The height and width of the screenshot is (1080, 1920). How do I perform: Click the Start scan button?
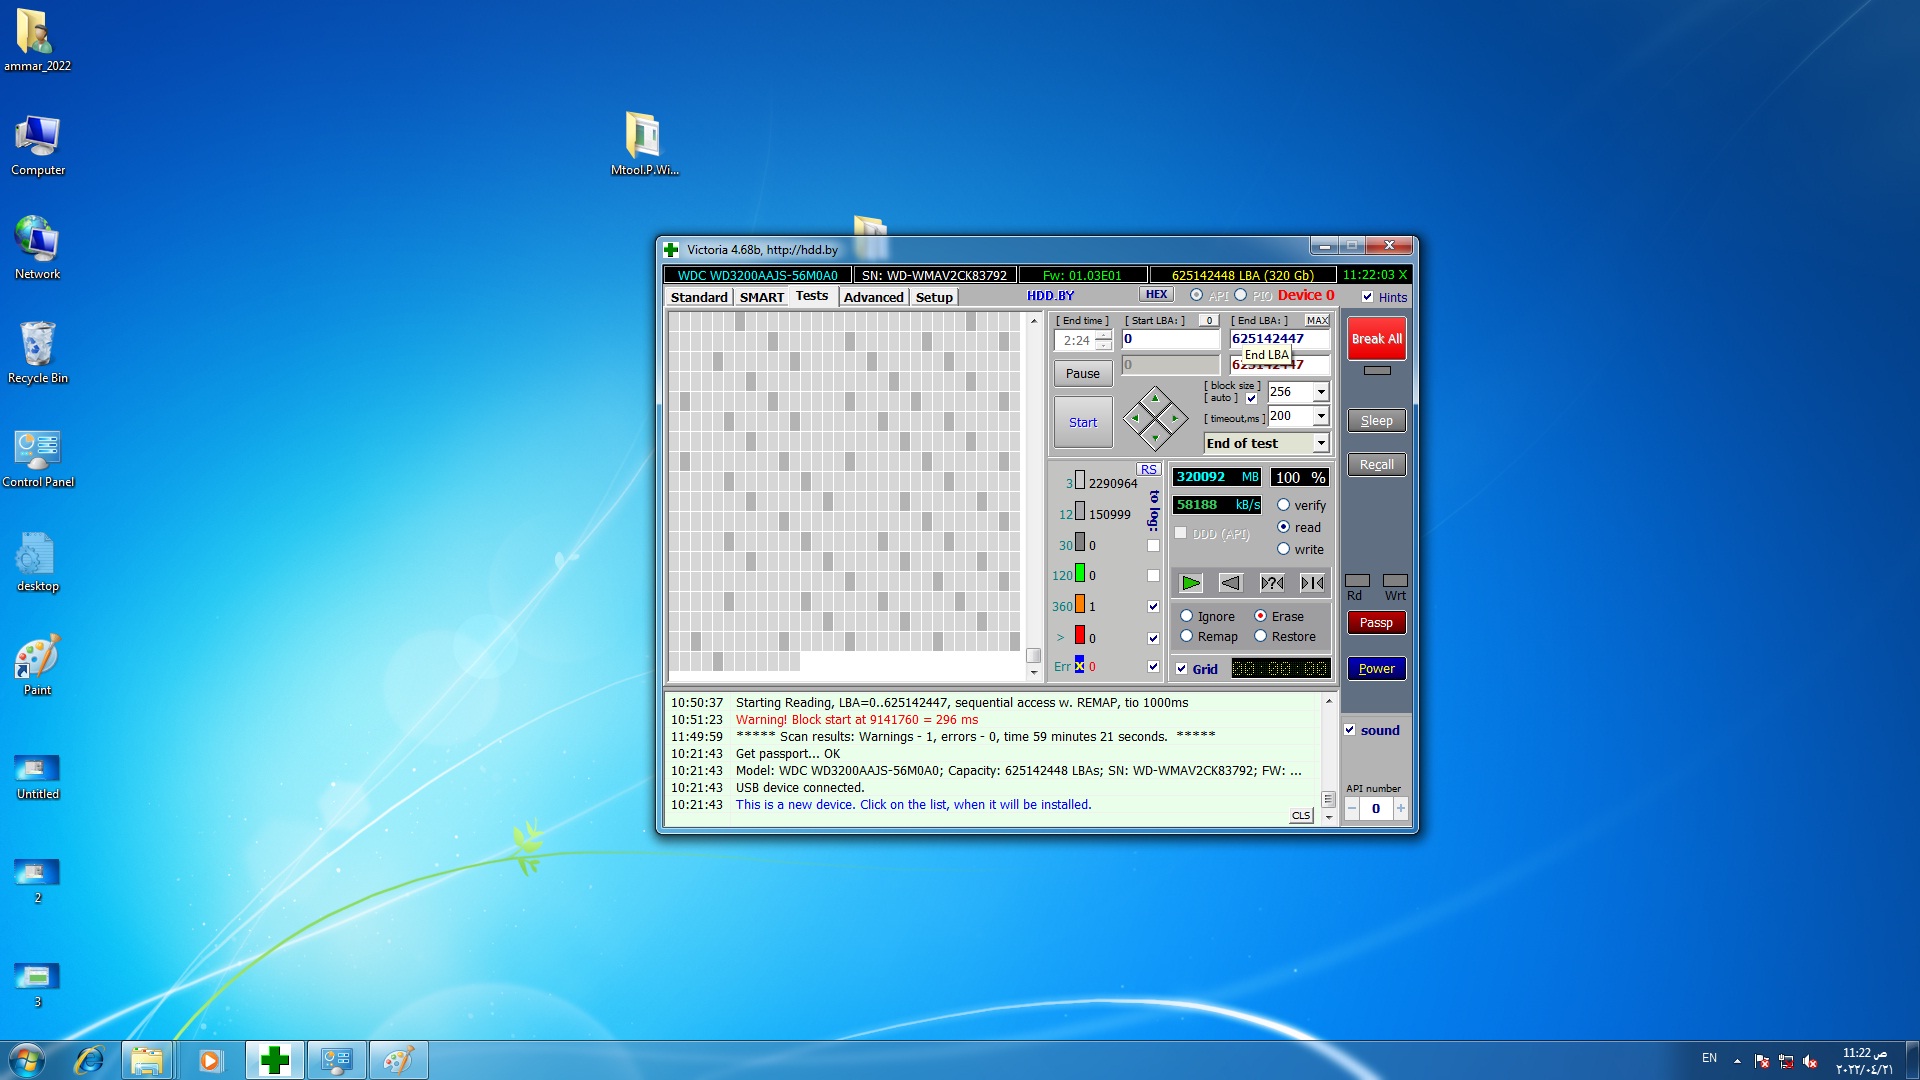pyautogui.click(x=1083, y=422)
